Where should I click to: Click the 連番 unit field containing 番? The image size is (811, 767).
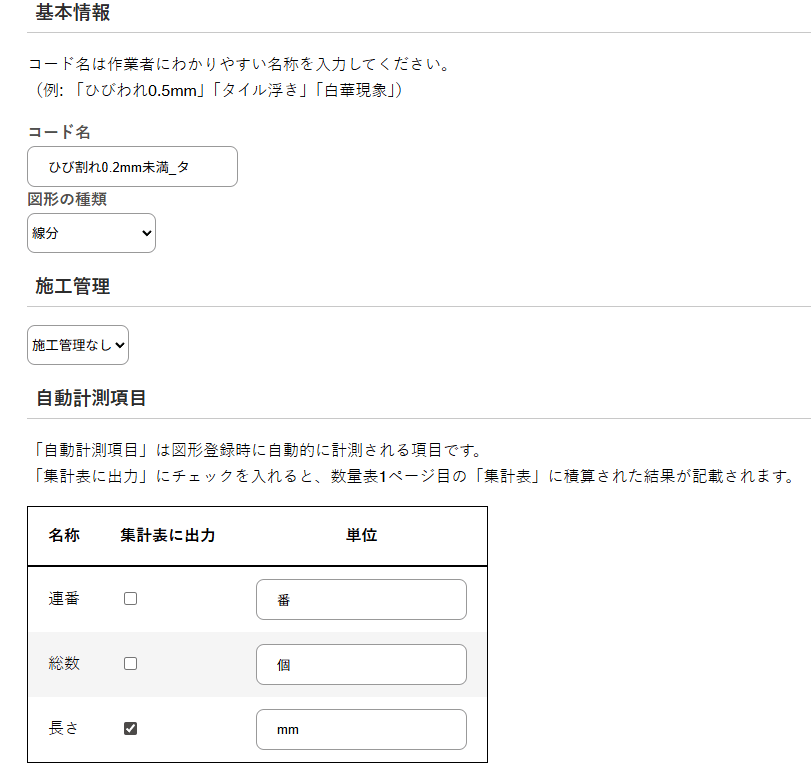pos(361,599)
